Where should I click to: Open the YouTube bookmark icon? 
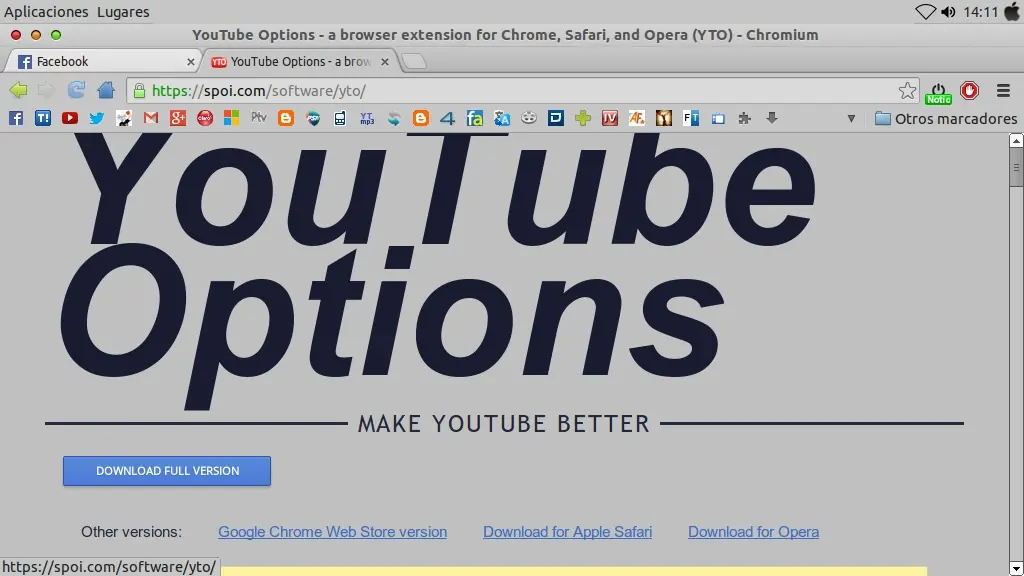[x=70, y=118]
